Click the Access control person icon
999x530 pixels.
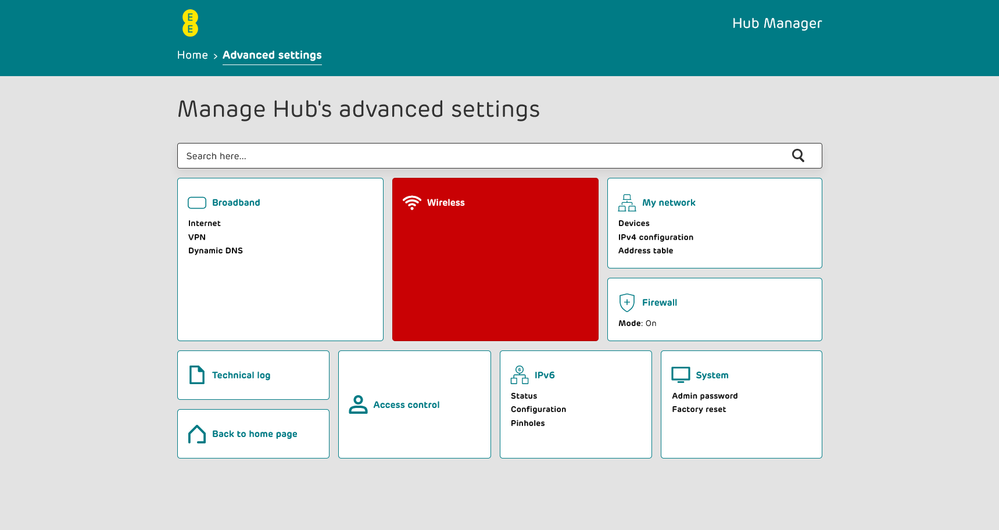[358, 405]
